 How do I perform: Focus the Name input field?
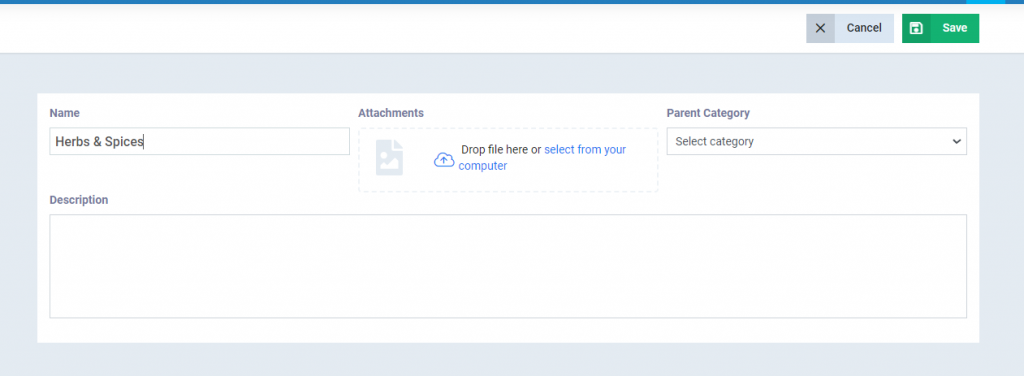pos(200,141)
